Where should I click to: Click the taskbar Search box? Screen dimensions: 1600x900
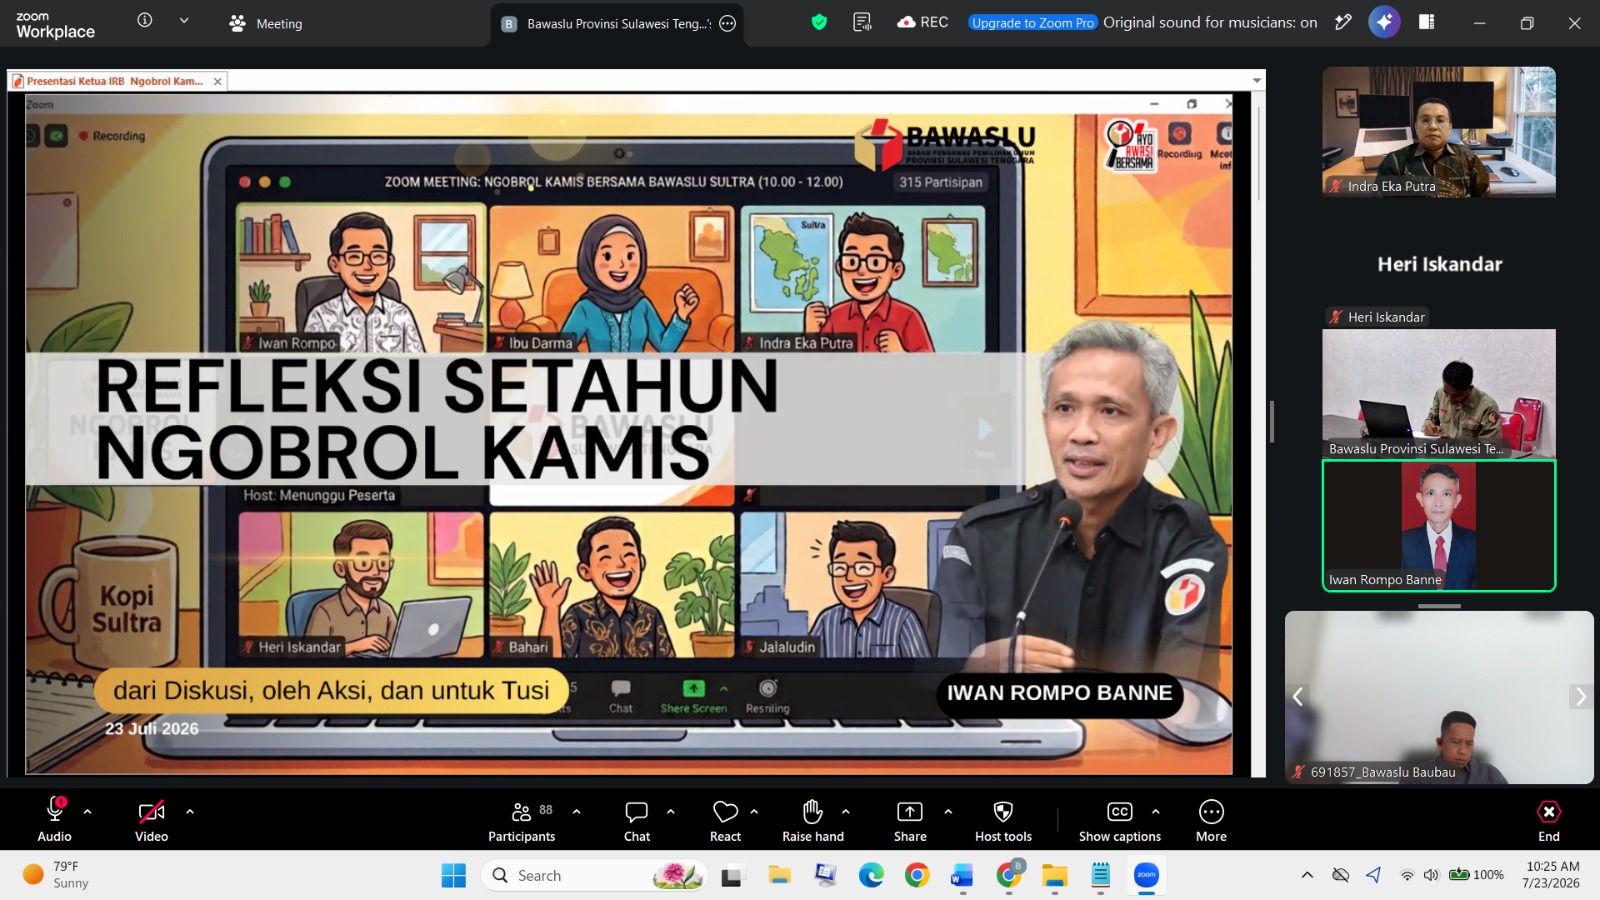594,876
